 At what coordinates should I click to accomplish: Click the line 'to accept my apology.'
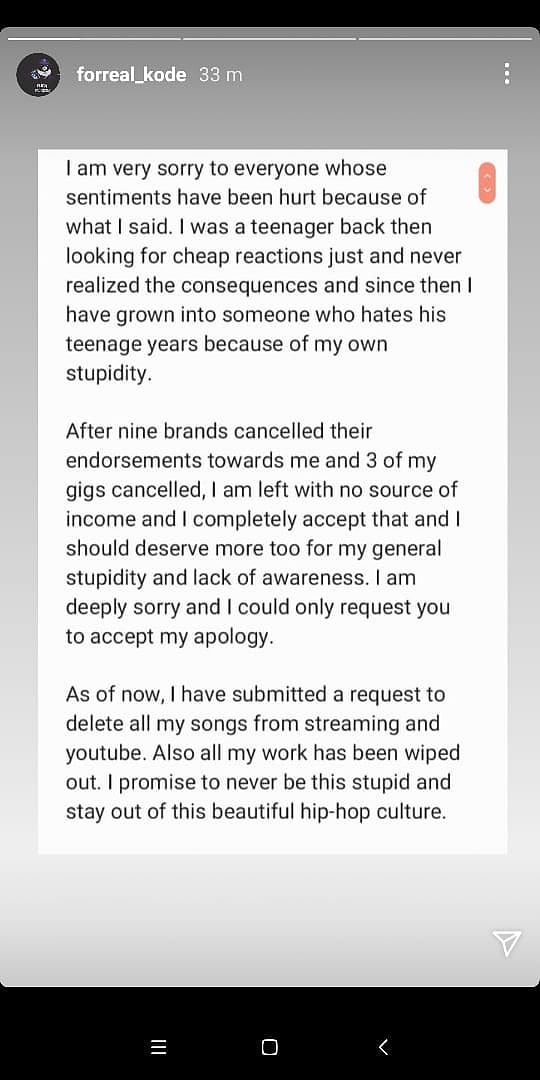169,637
